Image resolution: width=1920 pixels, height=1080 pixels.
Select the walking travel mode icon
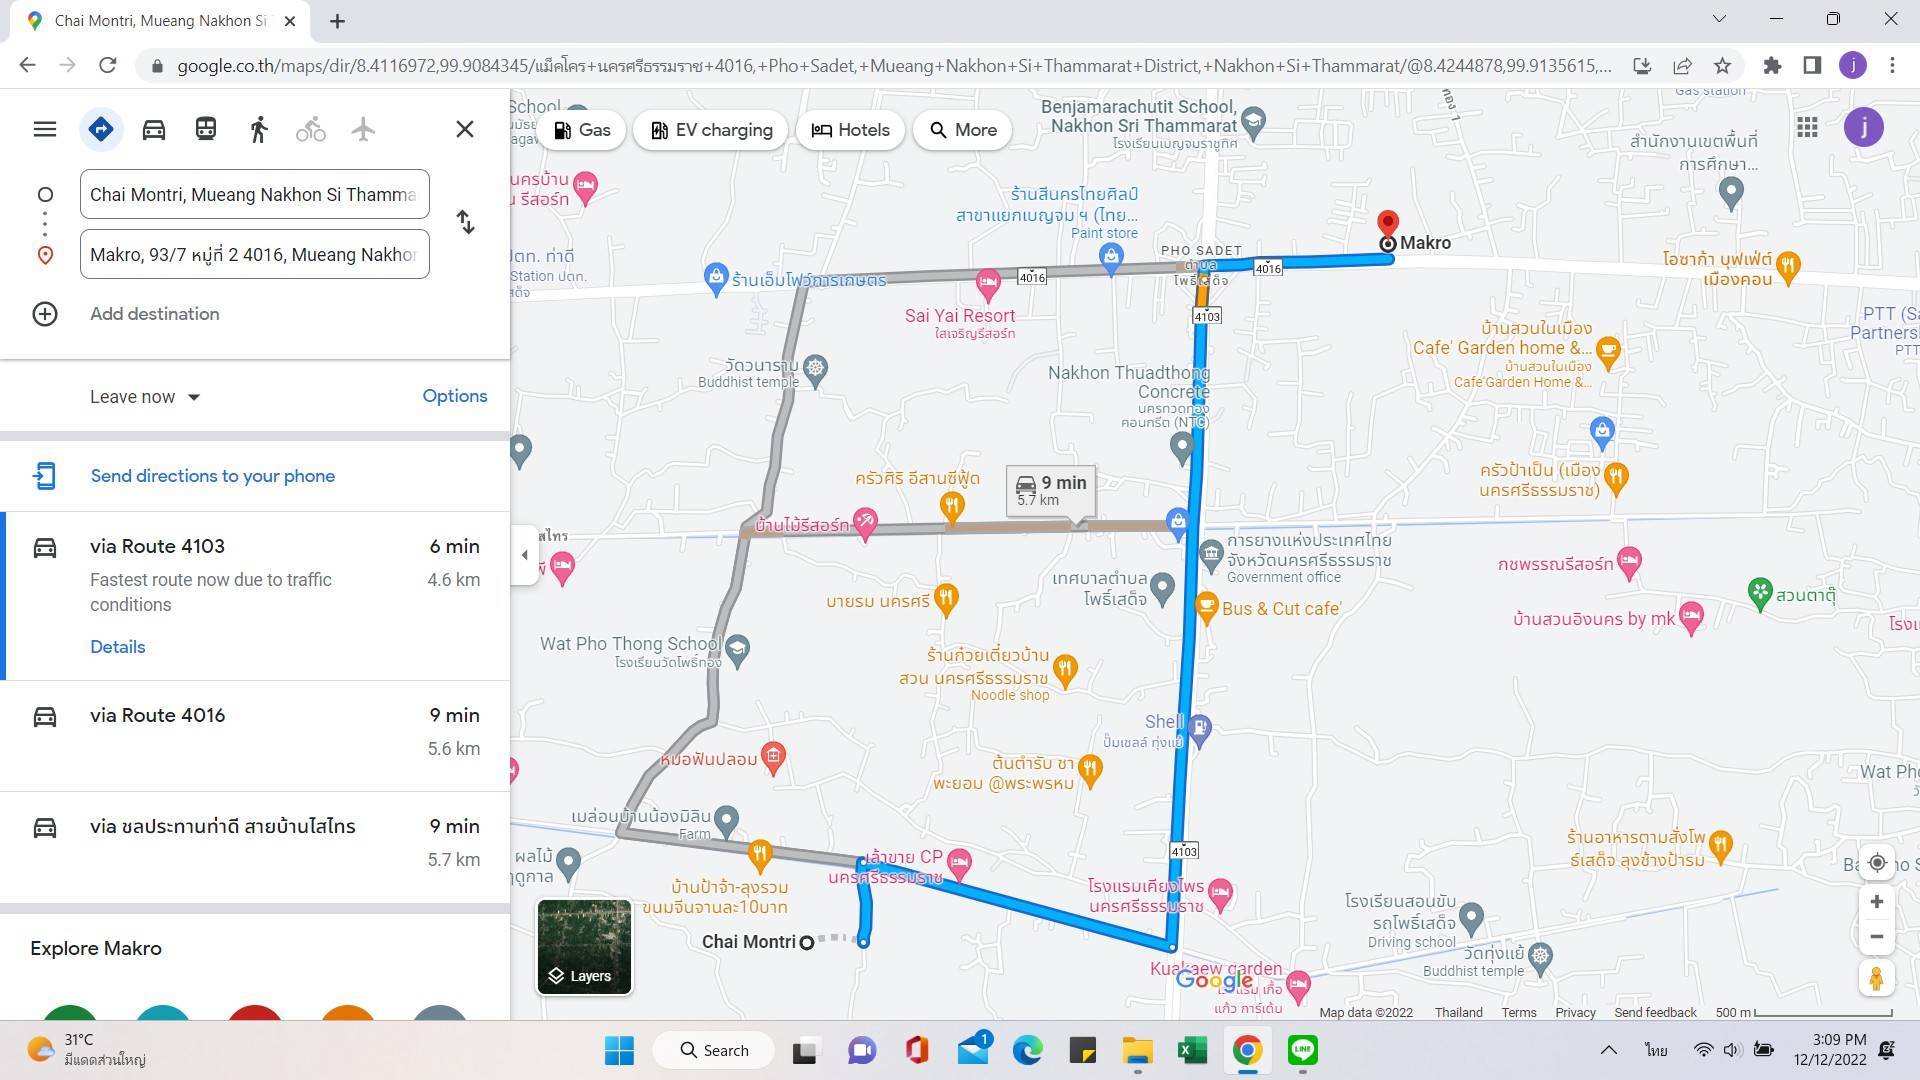tap(259, 130)
